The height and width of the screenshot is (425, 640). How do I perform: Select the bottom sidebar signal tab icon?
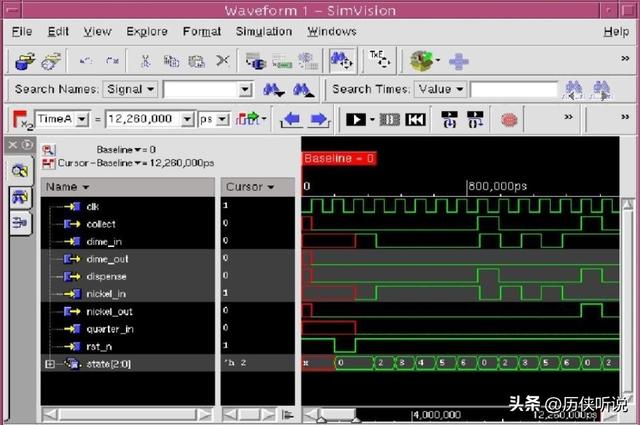tap(20, 223)
